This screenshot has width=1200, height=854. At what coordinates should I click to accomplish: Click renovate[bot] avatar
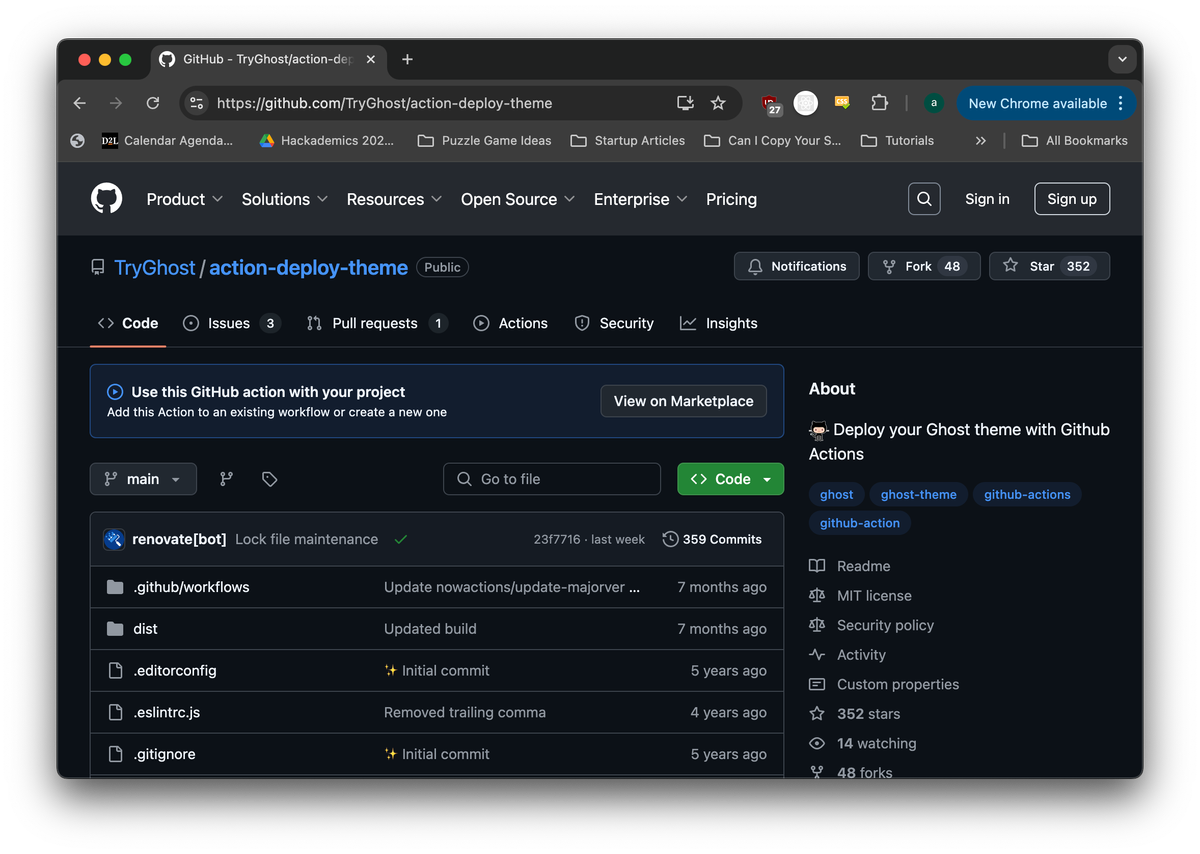pyautogui.click(x=113, y=539)
